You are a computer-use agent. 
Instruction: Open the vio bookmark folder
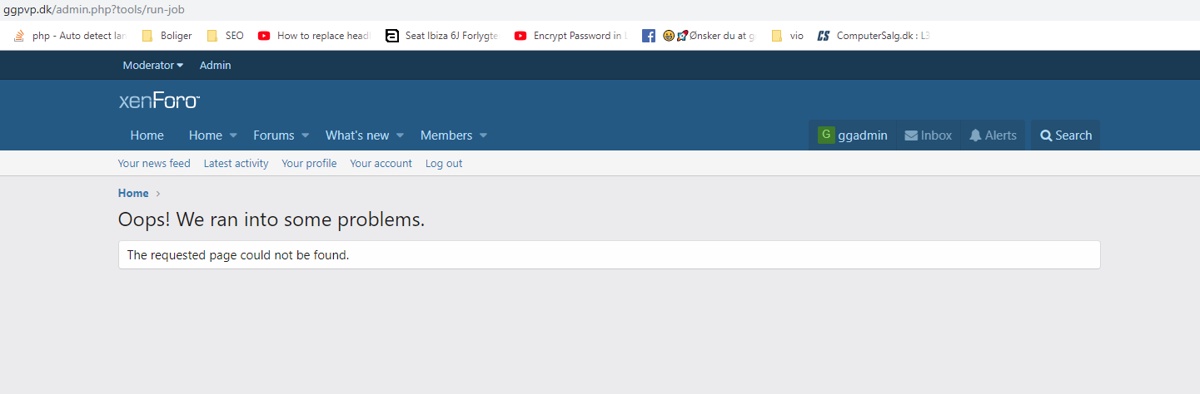click(x=787, y=35)
